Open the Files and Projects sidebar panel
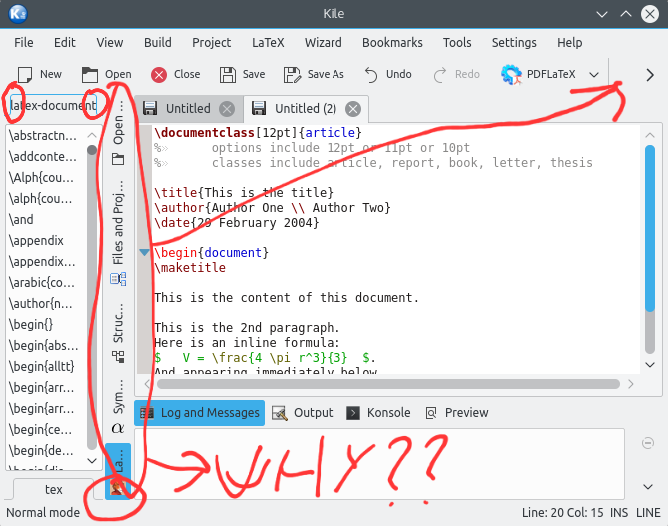 (x=118, y=233)
